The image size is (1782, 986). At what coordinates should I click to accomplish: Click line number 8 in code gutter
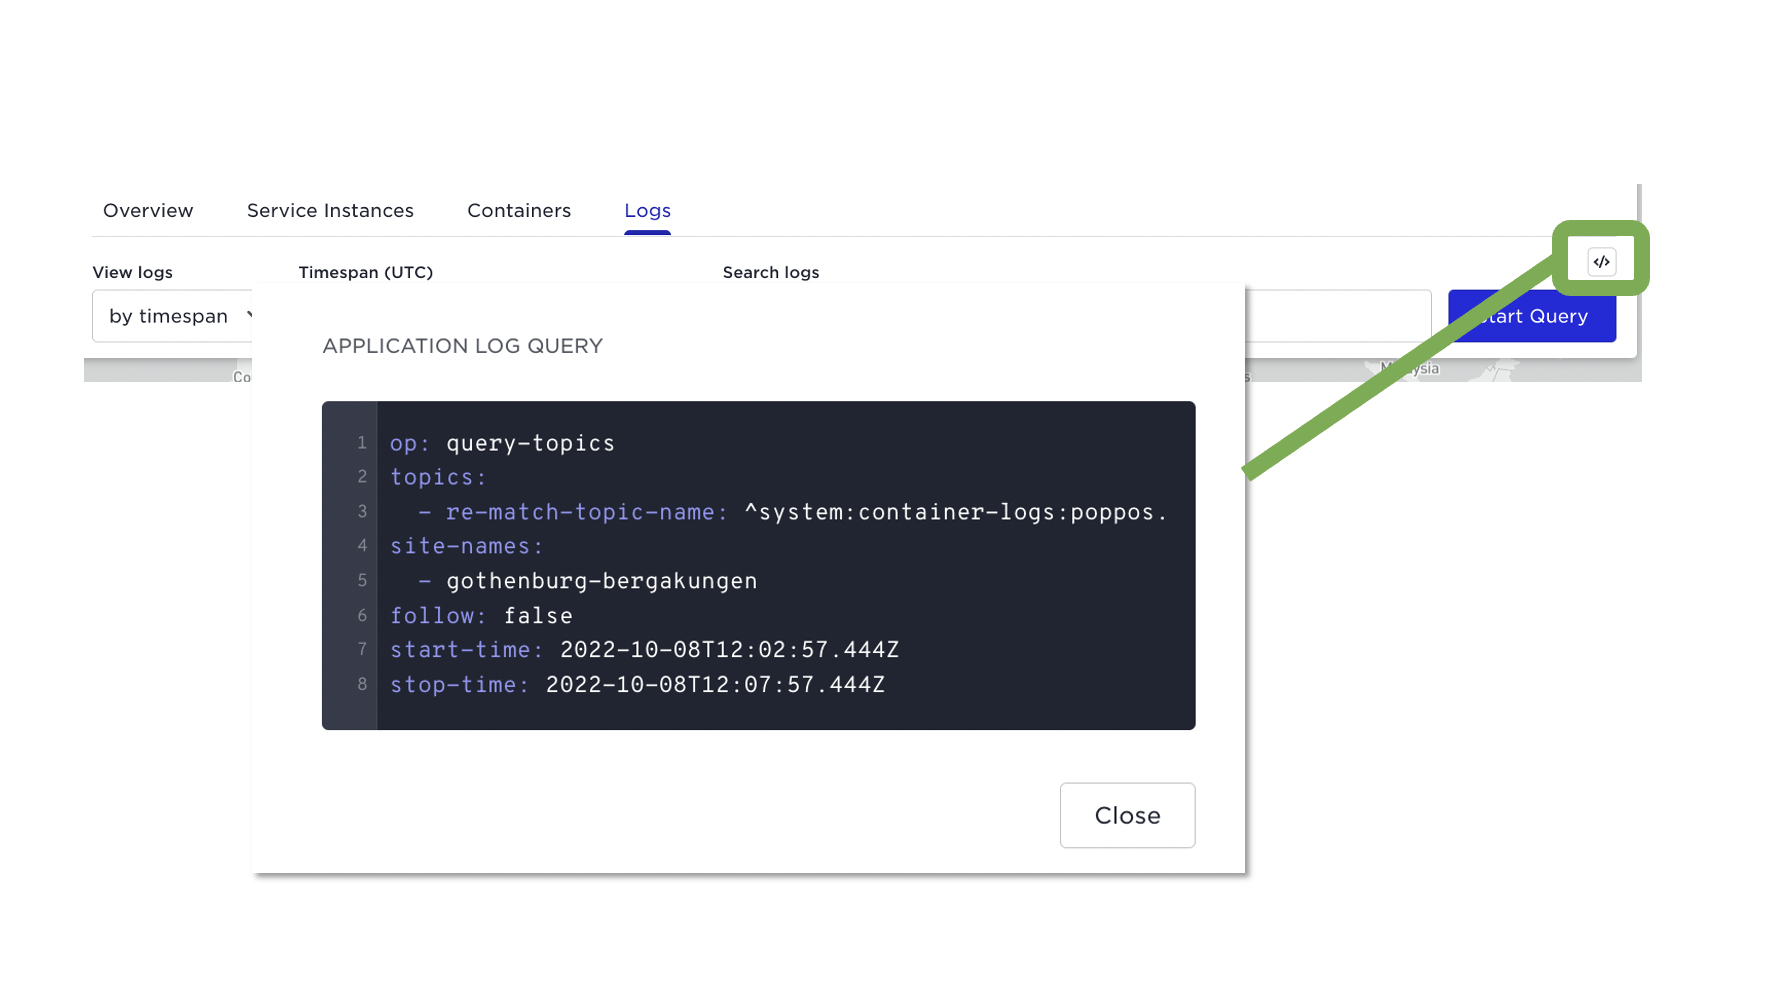click(362, 684)
